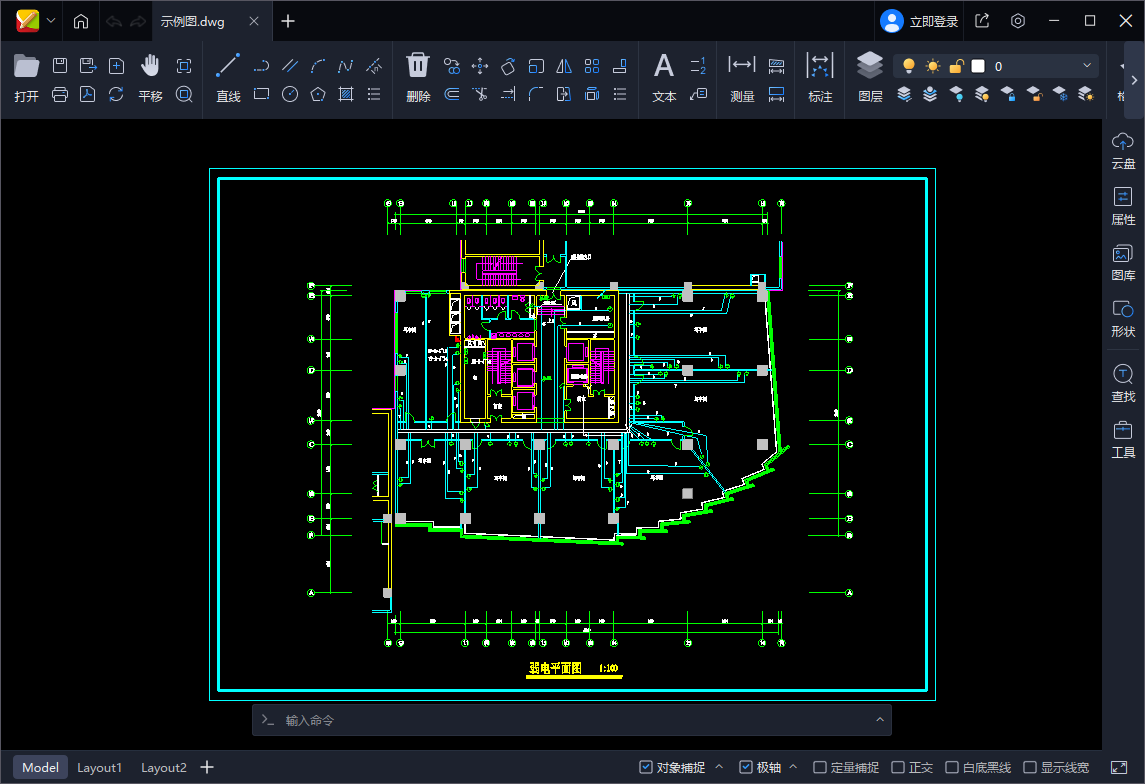The width and height of the screenshot is (1145, 784).
Task: Switch to the Layout2 tab
Action: (163, 767)
